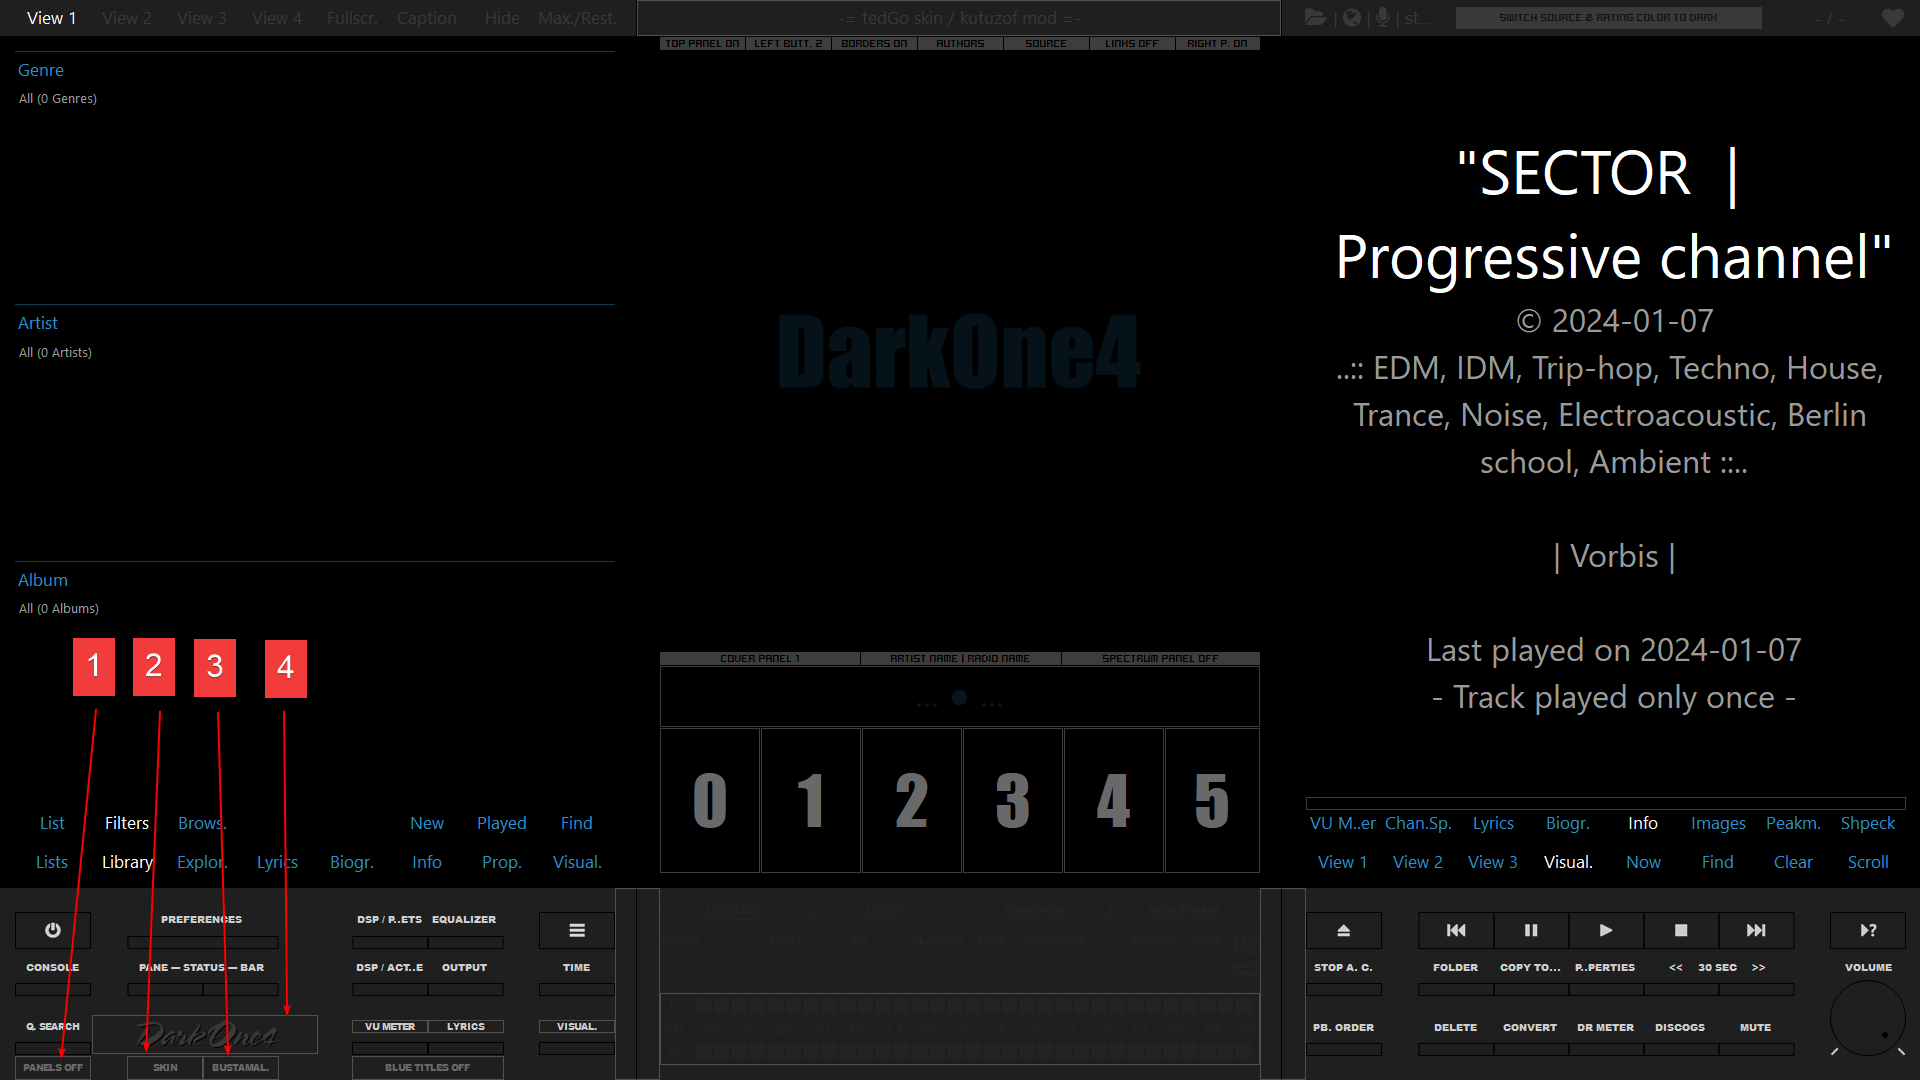The height and width of the screenshot is (1080, 1920).
Task: Click the microphone icon in top bar
Action: [1383, 18]
